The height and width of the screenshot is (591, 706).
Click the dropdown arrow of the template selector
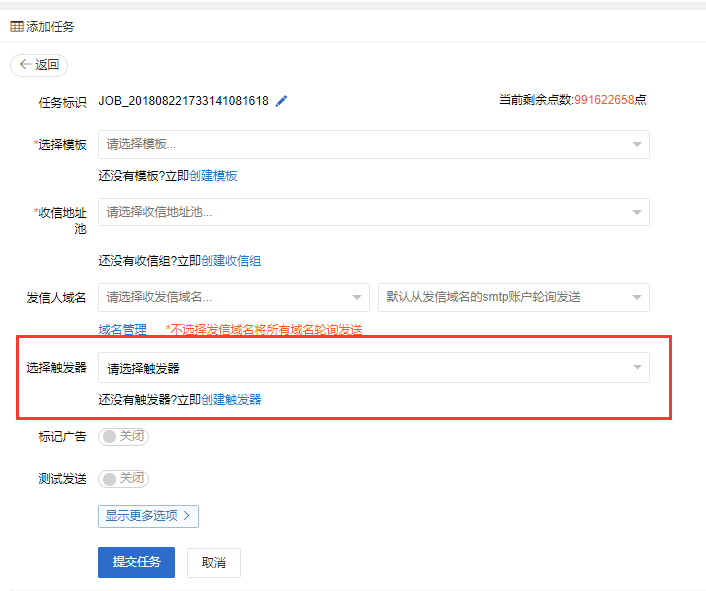pos(637,145)
